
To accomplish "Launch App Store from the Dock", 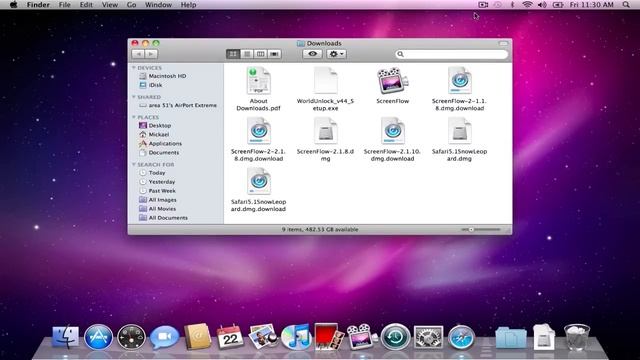I will (98, 337).
